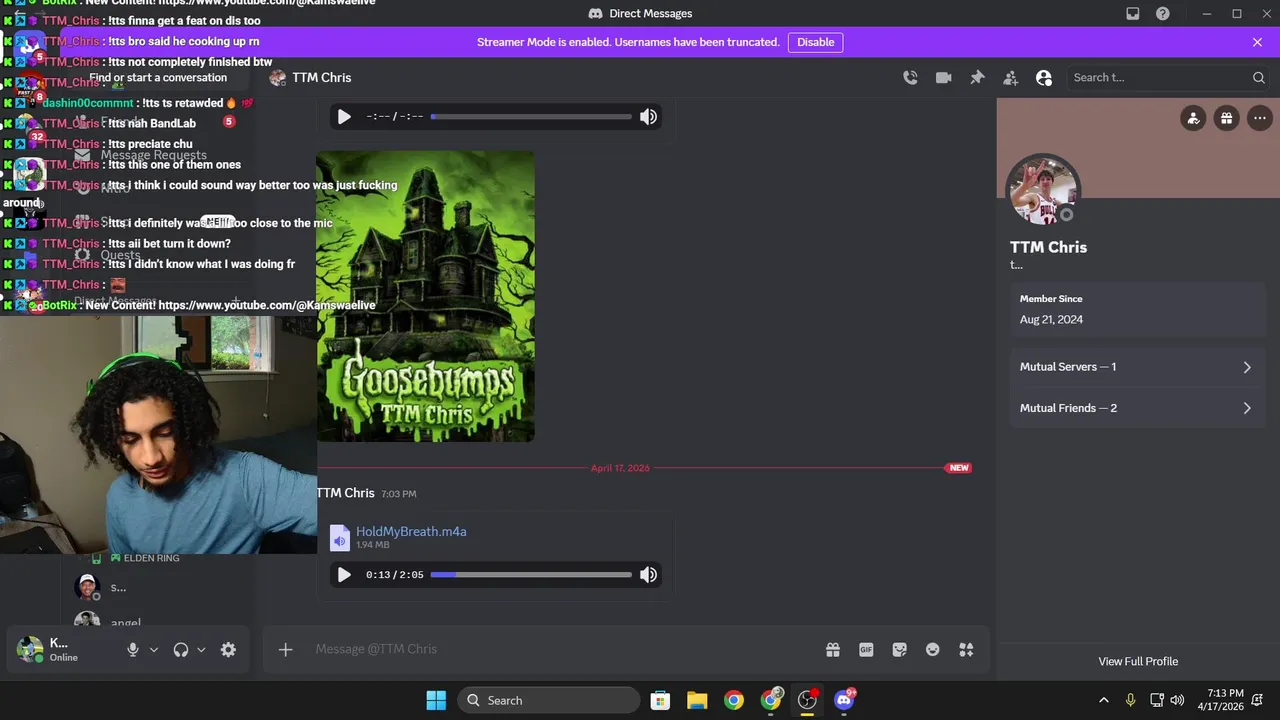Screen dimensions: 1280x720
Task: Click the YouTube link in bottom BotRix message
Action: [267, 305]
